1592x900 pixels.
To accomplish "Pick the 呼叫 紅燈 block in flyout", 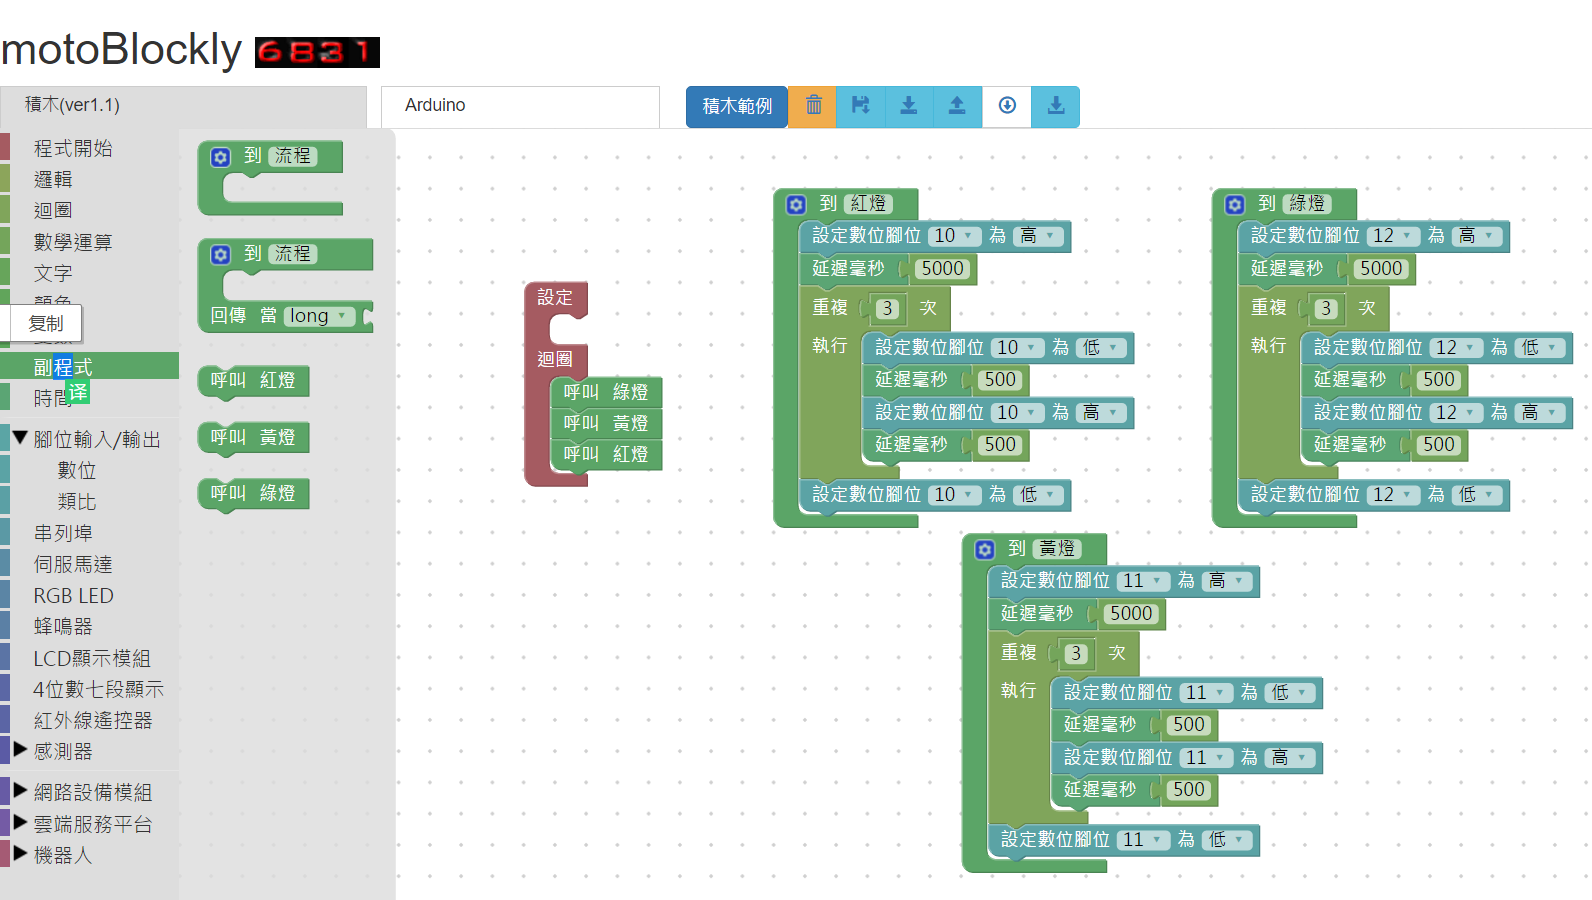I will click(x=253, y=381).
